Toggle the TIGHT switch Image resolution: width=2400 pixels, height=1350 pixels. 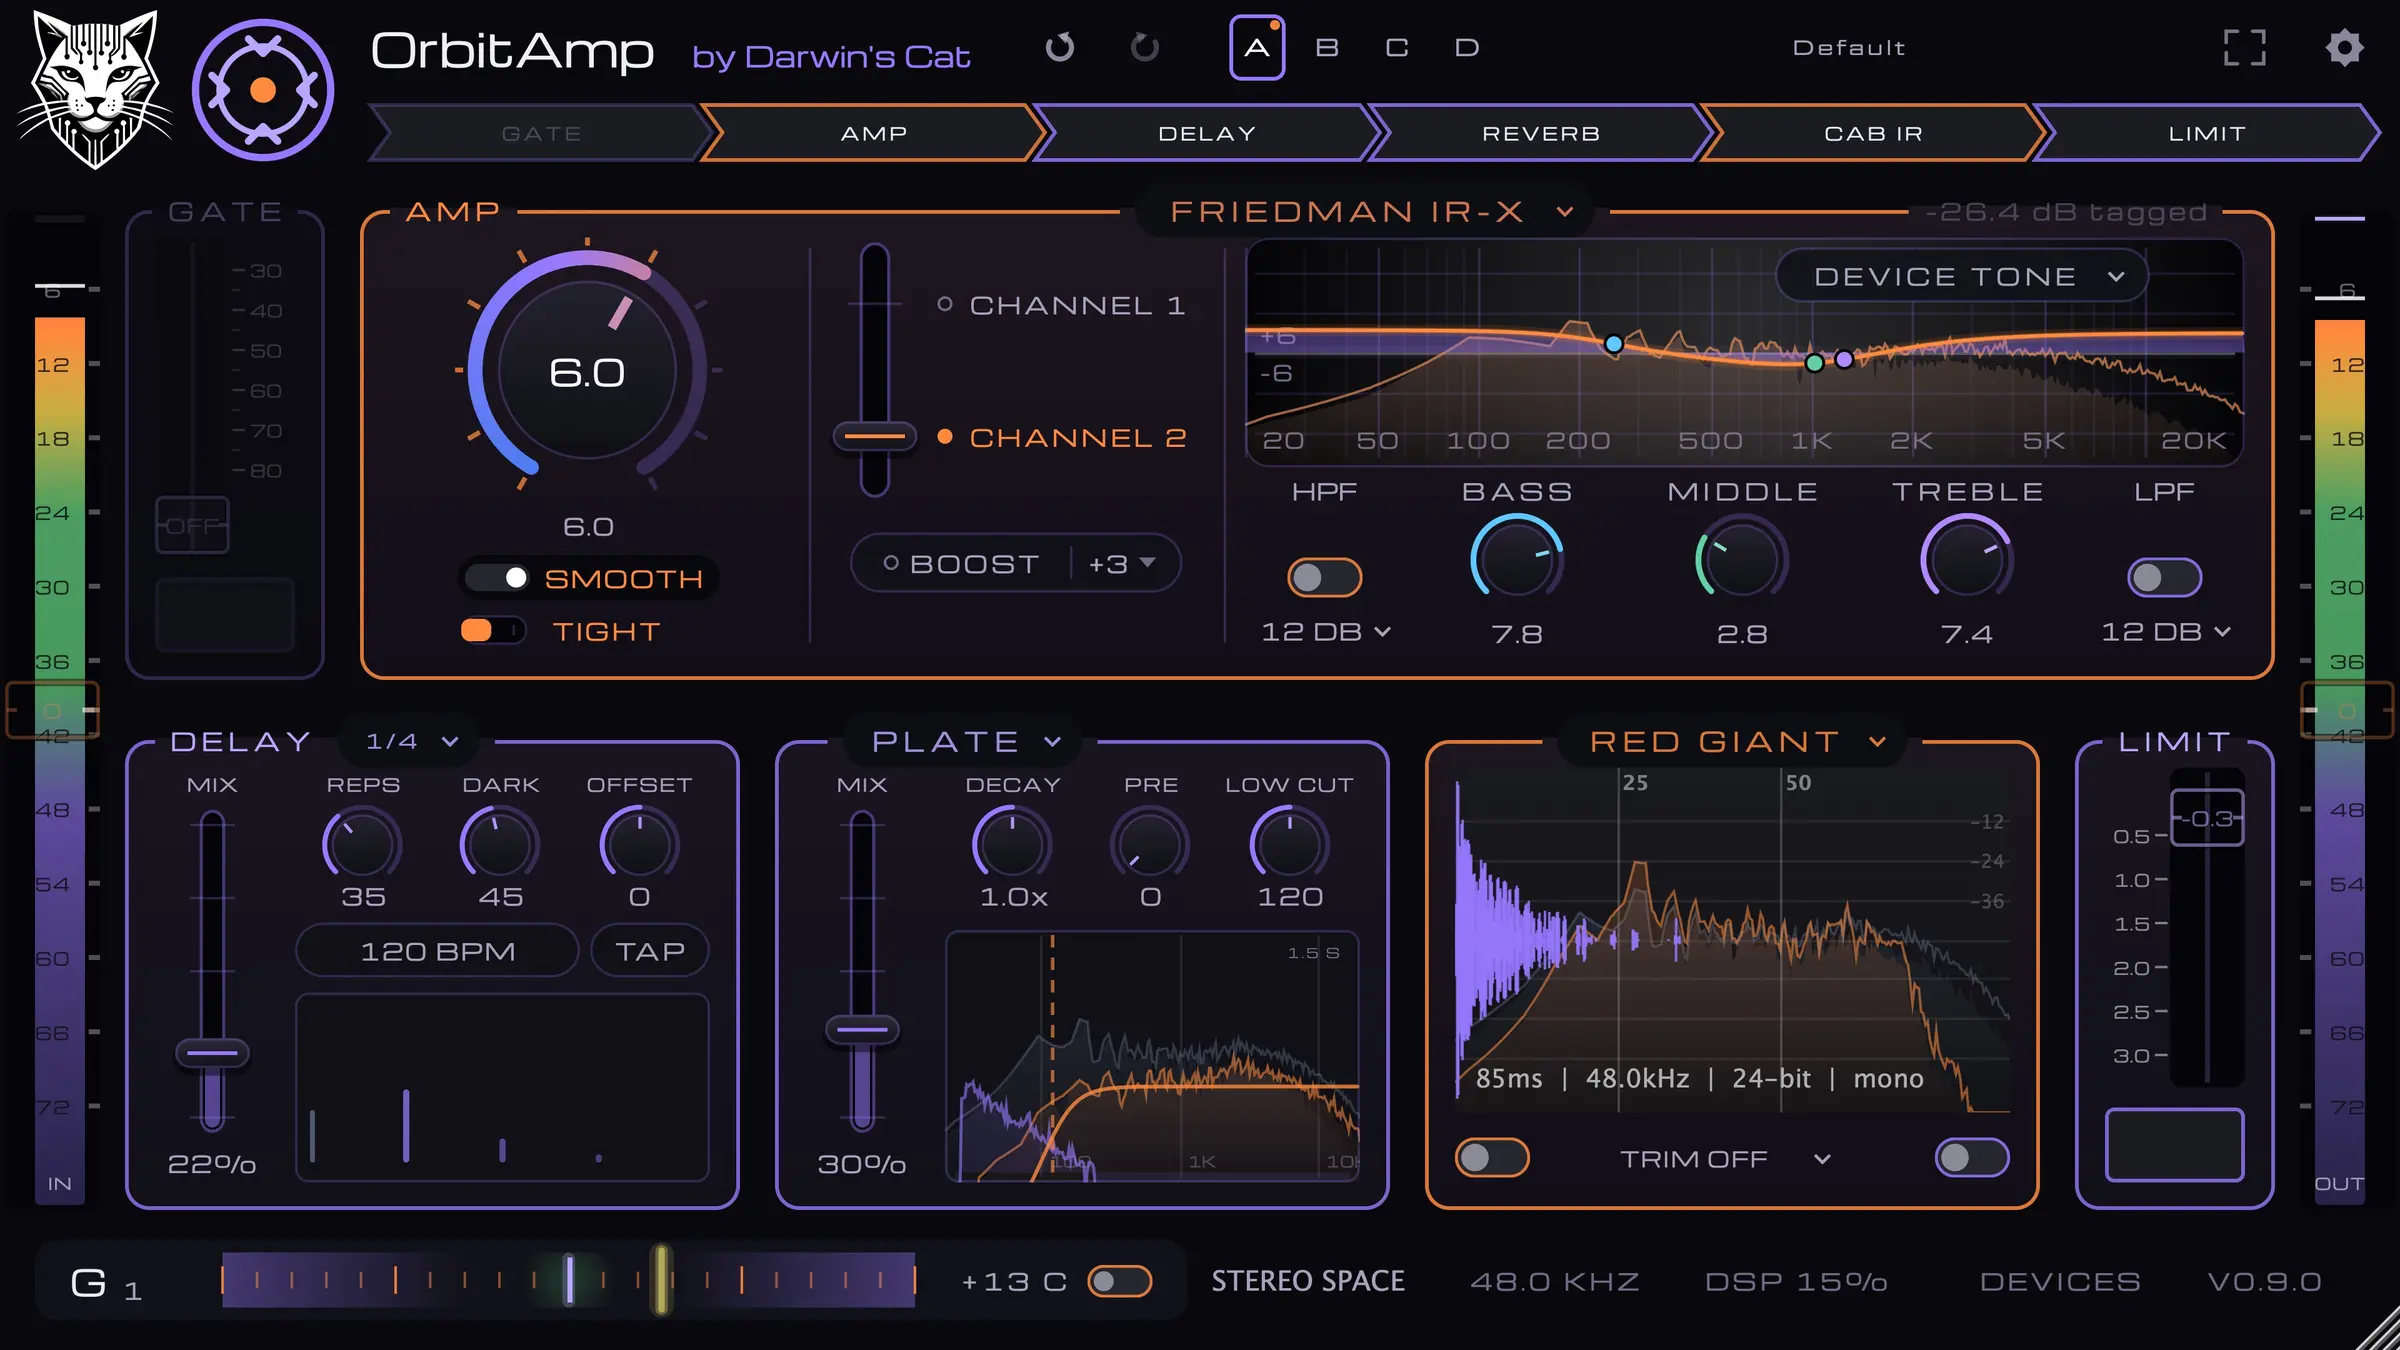492,630
